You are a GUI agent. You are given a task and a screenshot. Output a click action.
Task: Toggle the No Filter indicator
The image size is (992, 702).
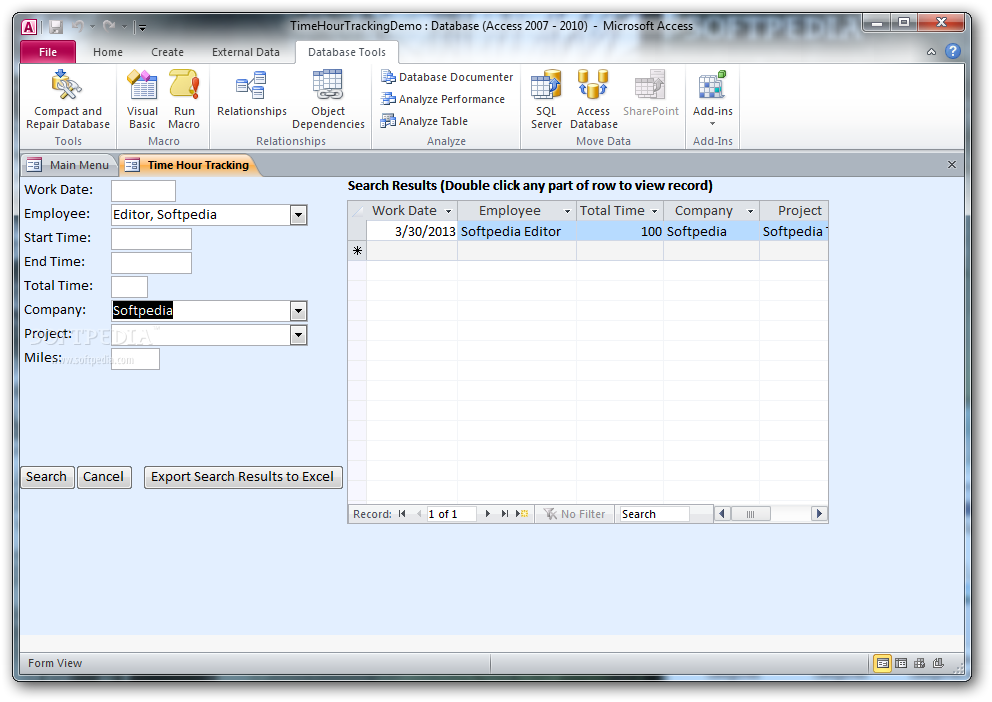[x=574, y=514]
